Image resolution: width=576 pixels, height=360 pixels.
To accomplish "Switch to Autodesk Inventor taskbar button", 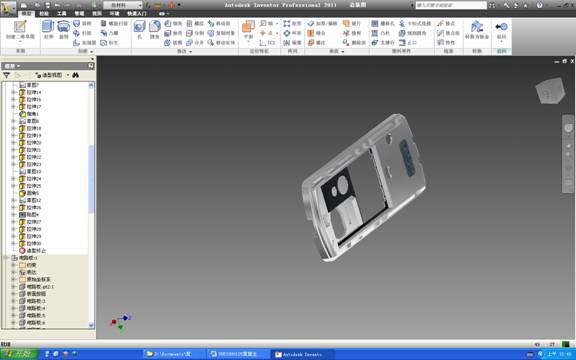I will pyautogui.click(x=303, y=354).
